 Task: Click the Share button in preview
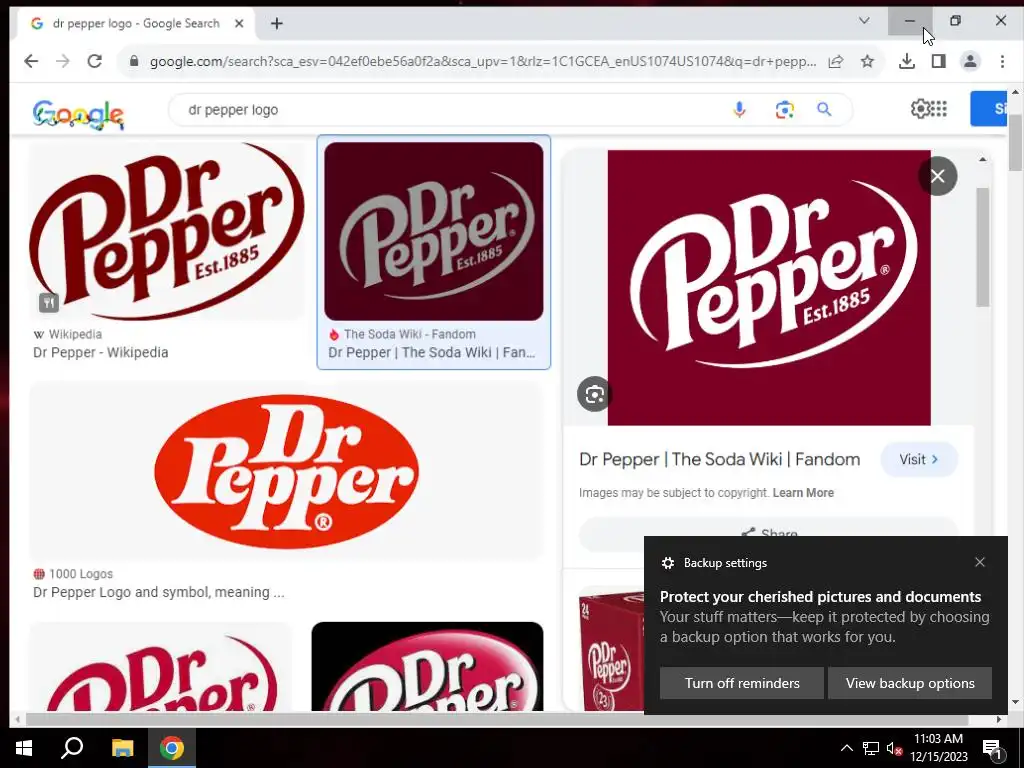point(769,534)
